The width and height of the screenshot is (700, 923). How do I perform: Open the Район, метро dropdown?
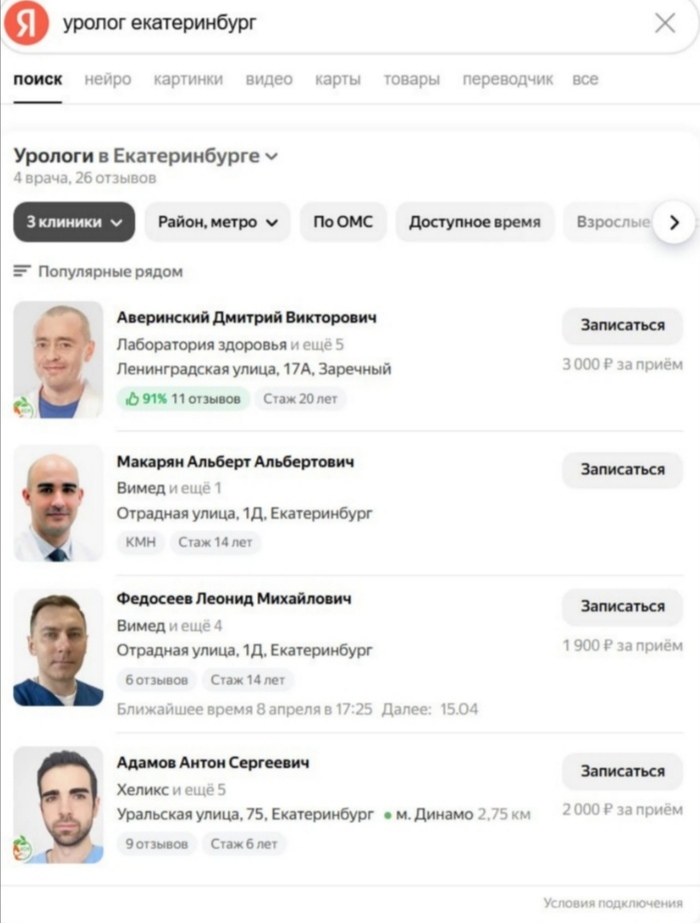pyautogui.click(x=217, y=222)
